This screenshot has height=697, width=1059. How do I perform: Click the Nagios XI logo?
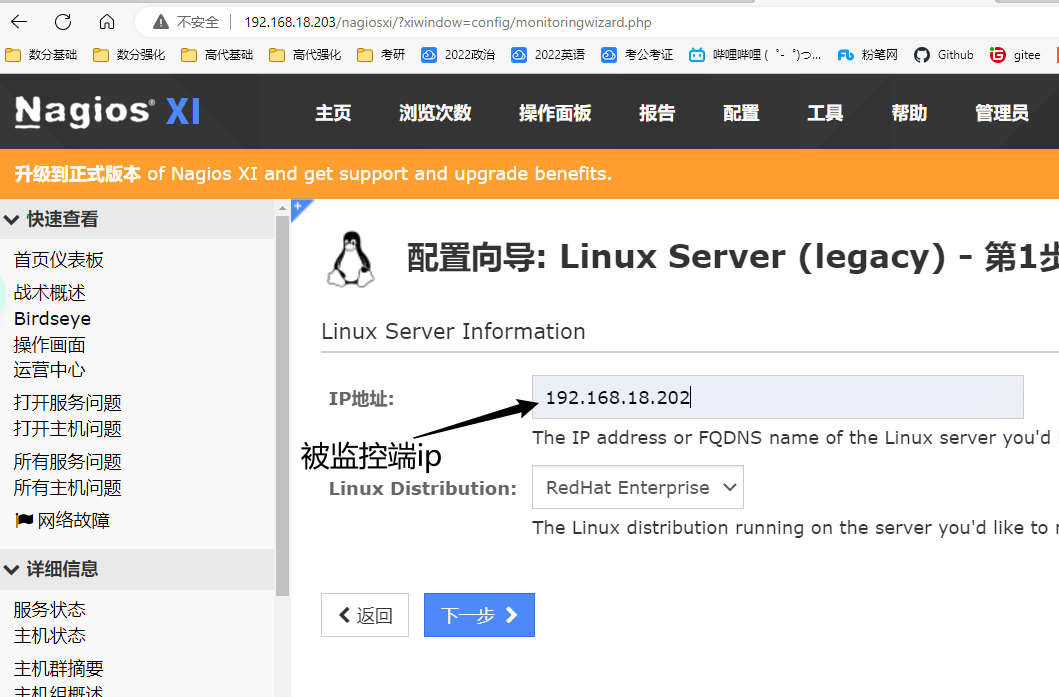coord(107,112)
